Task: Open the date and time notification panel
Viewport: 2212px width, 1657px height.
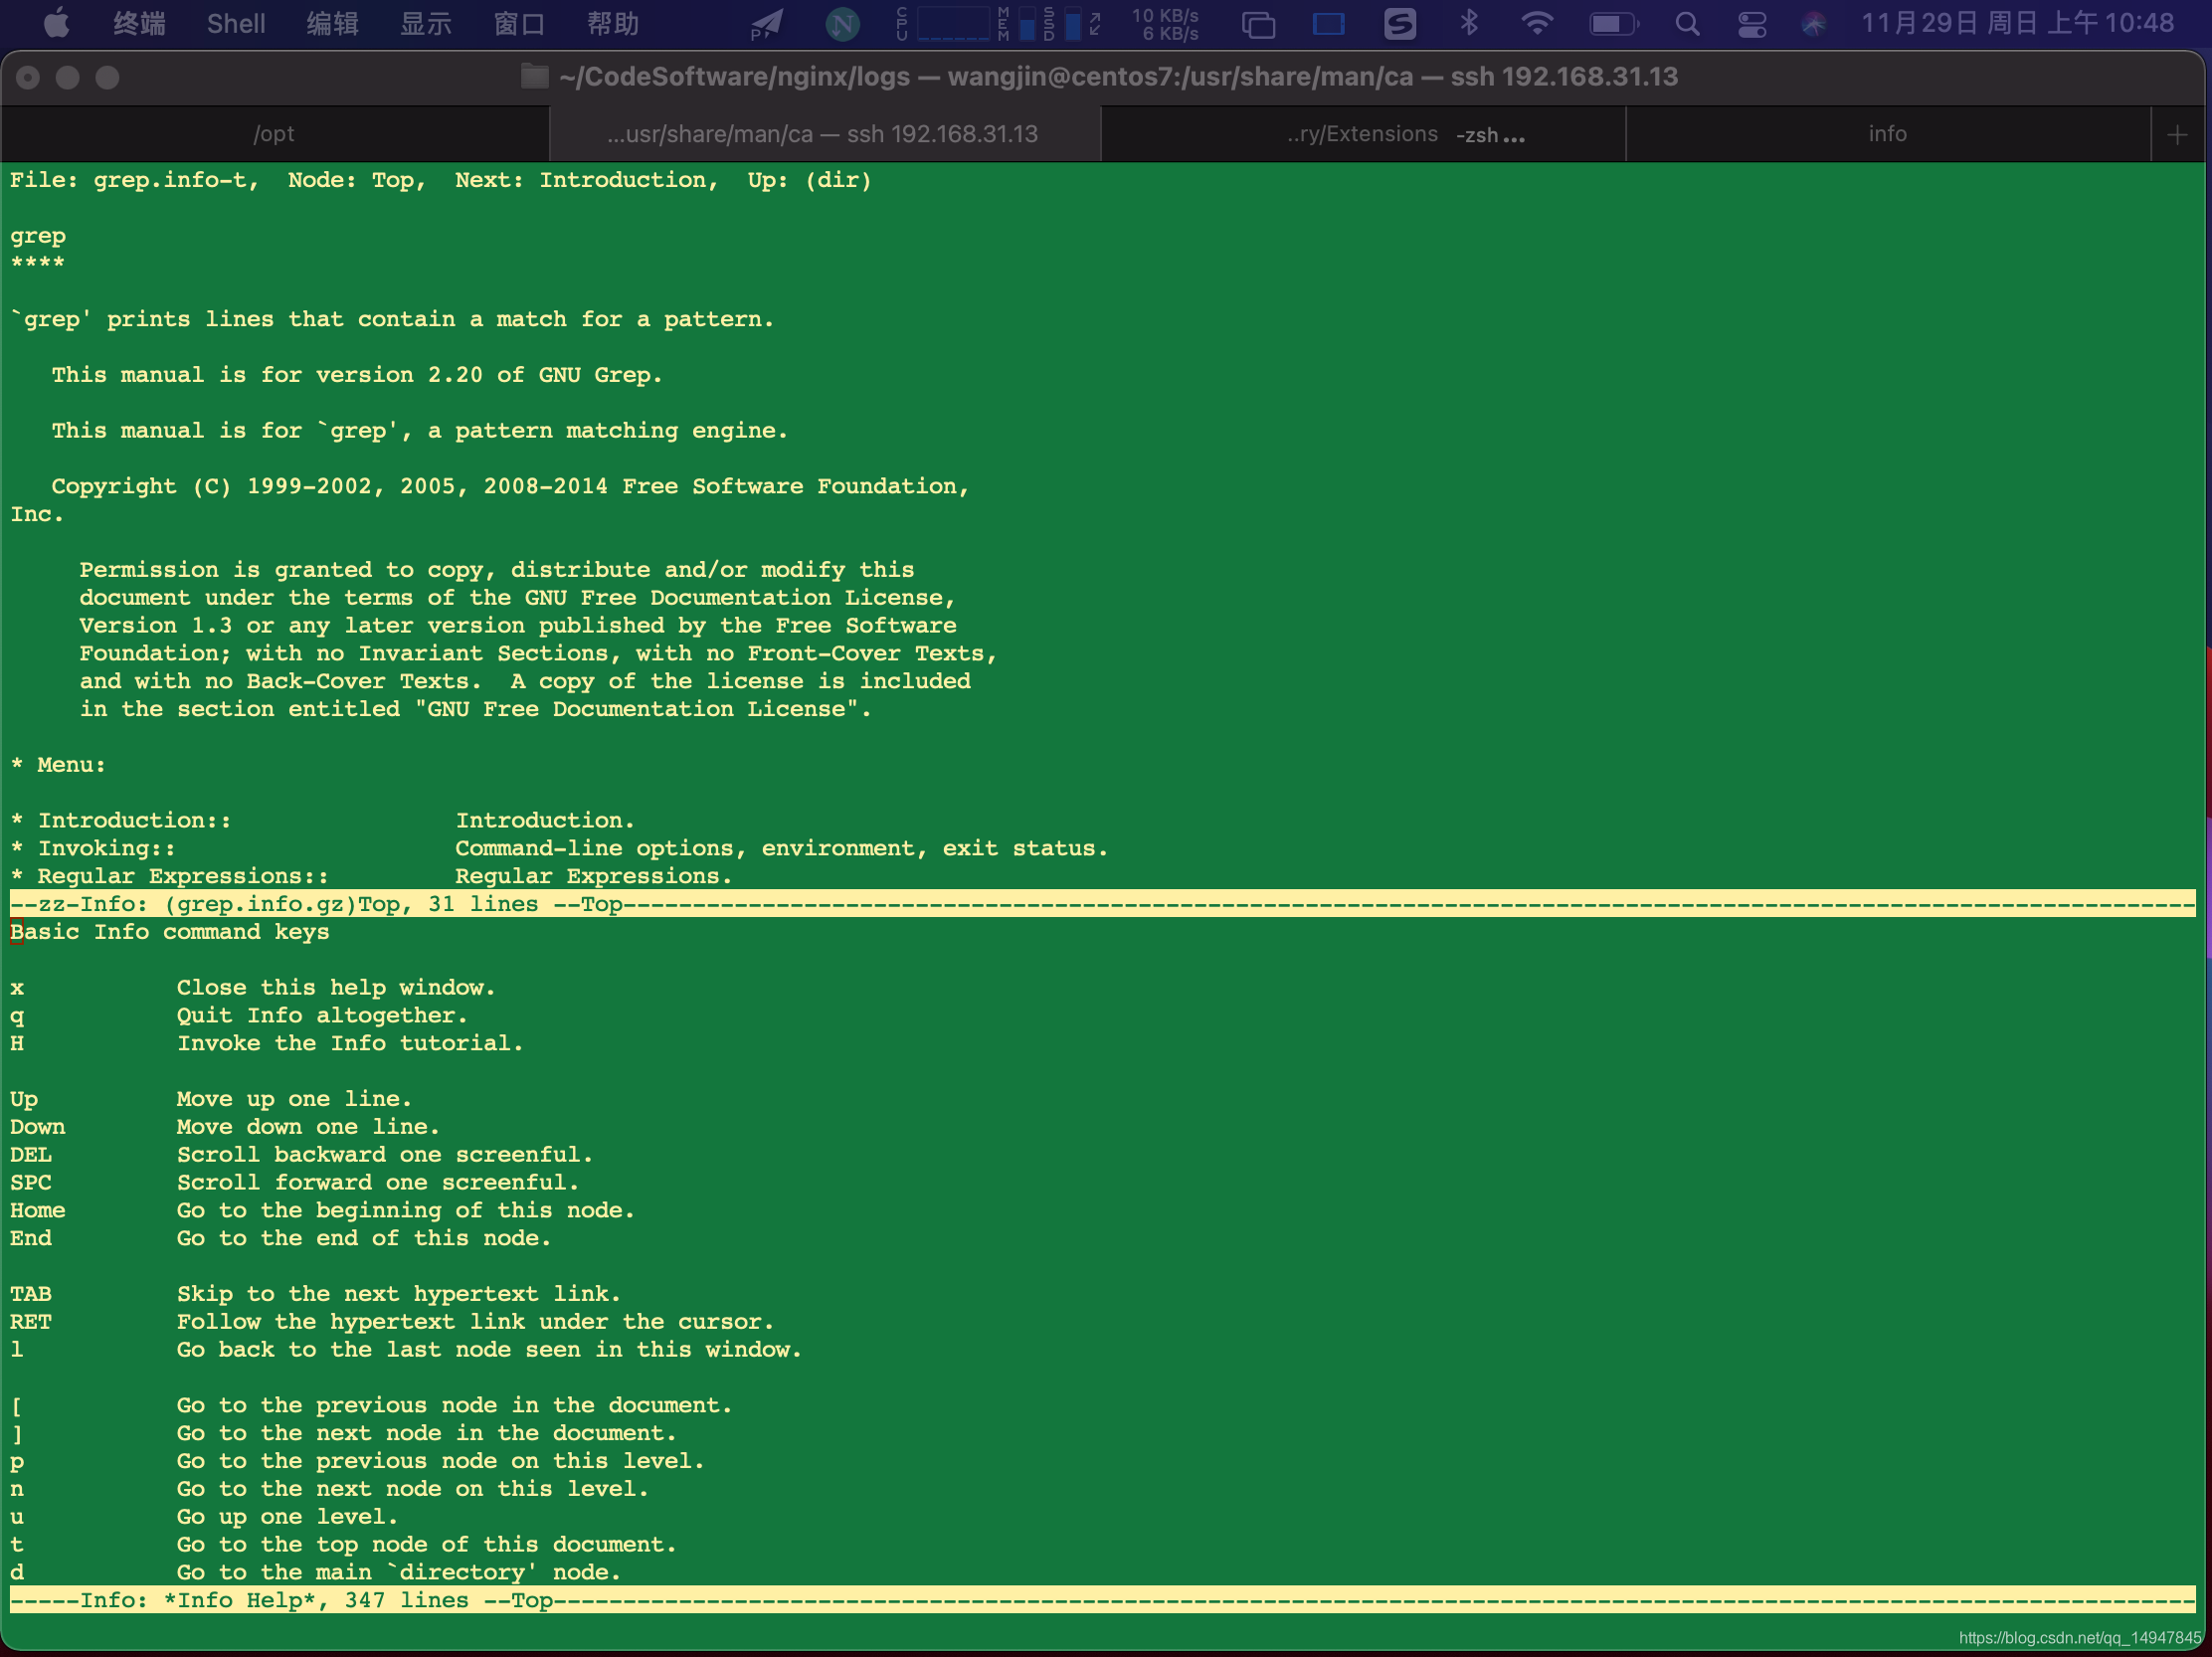Action: 2018,23
